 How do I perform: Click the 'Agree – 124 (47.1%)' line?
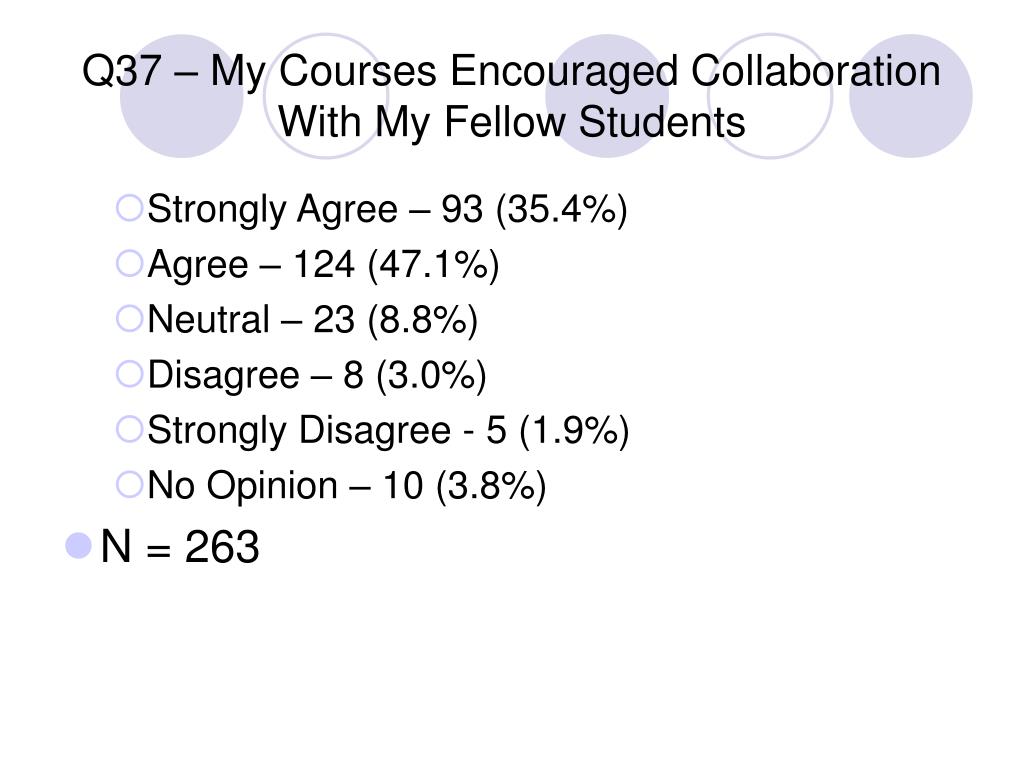tap(323, 265)
